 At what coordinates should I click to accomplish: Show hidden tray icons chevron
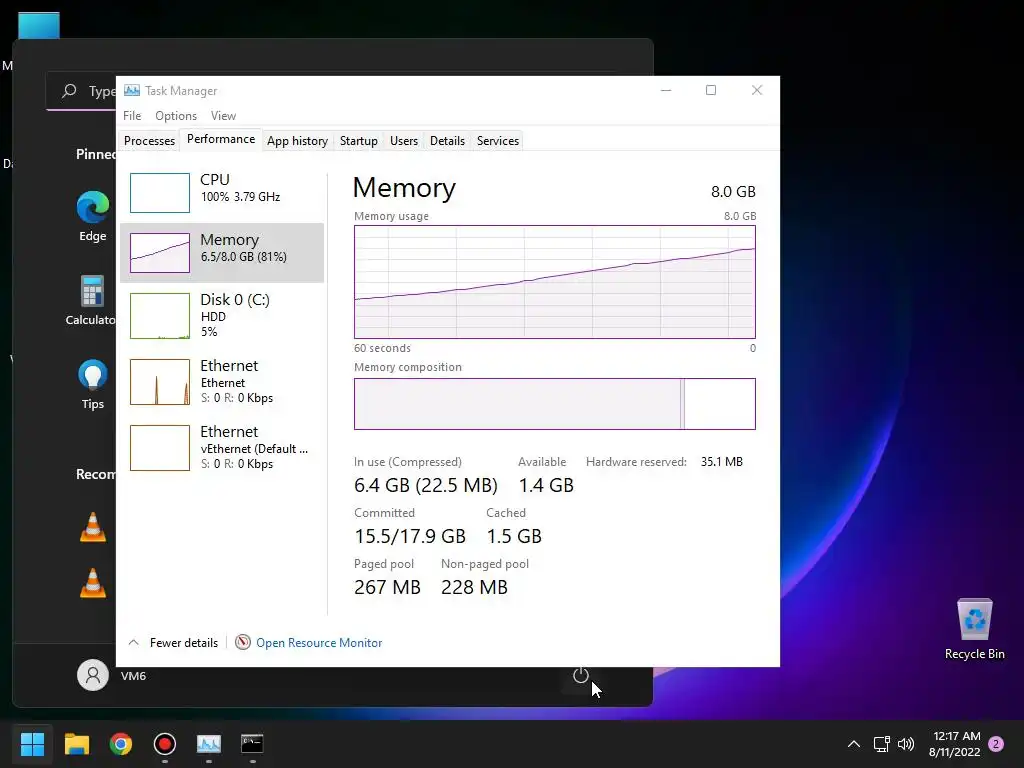pos(854,744)
